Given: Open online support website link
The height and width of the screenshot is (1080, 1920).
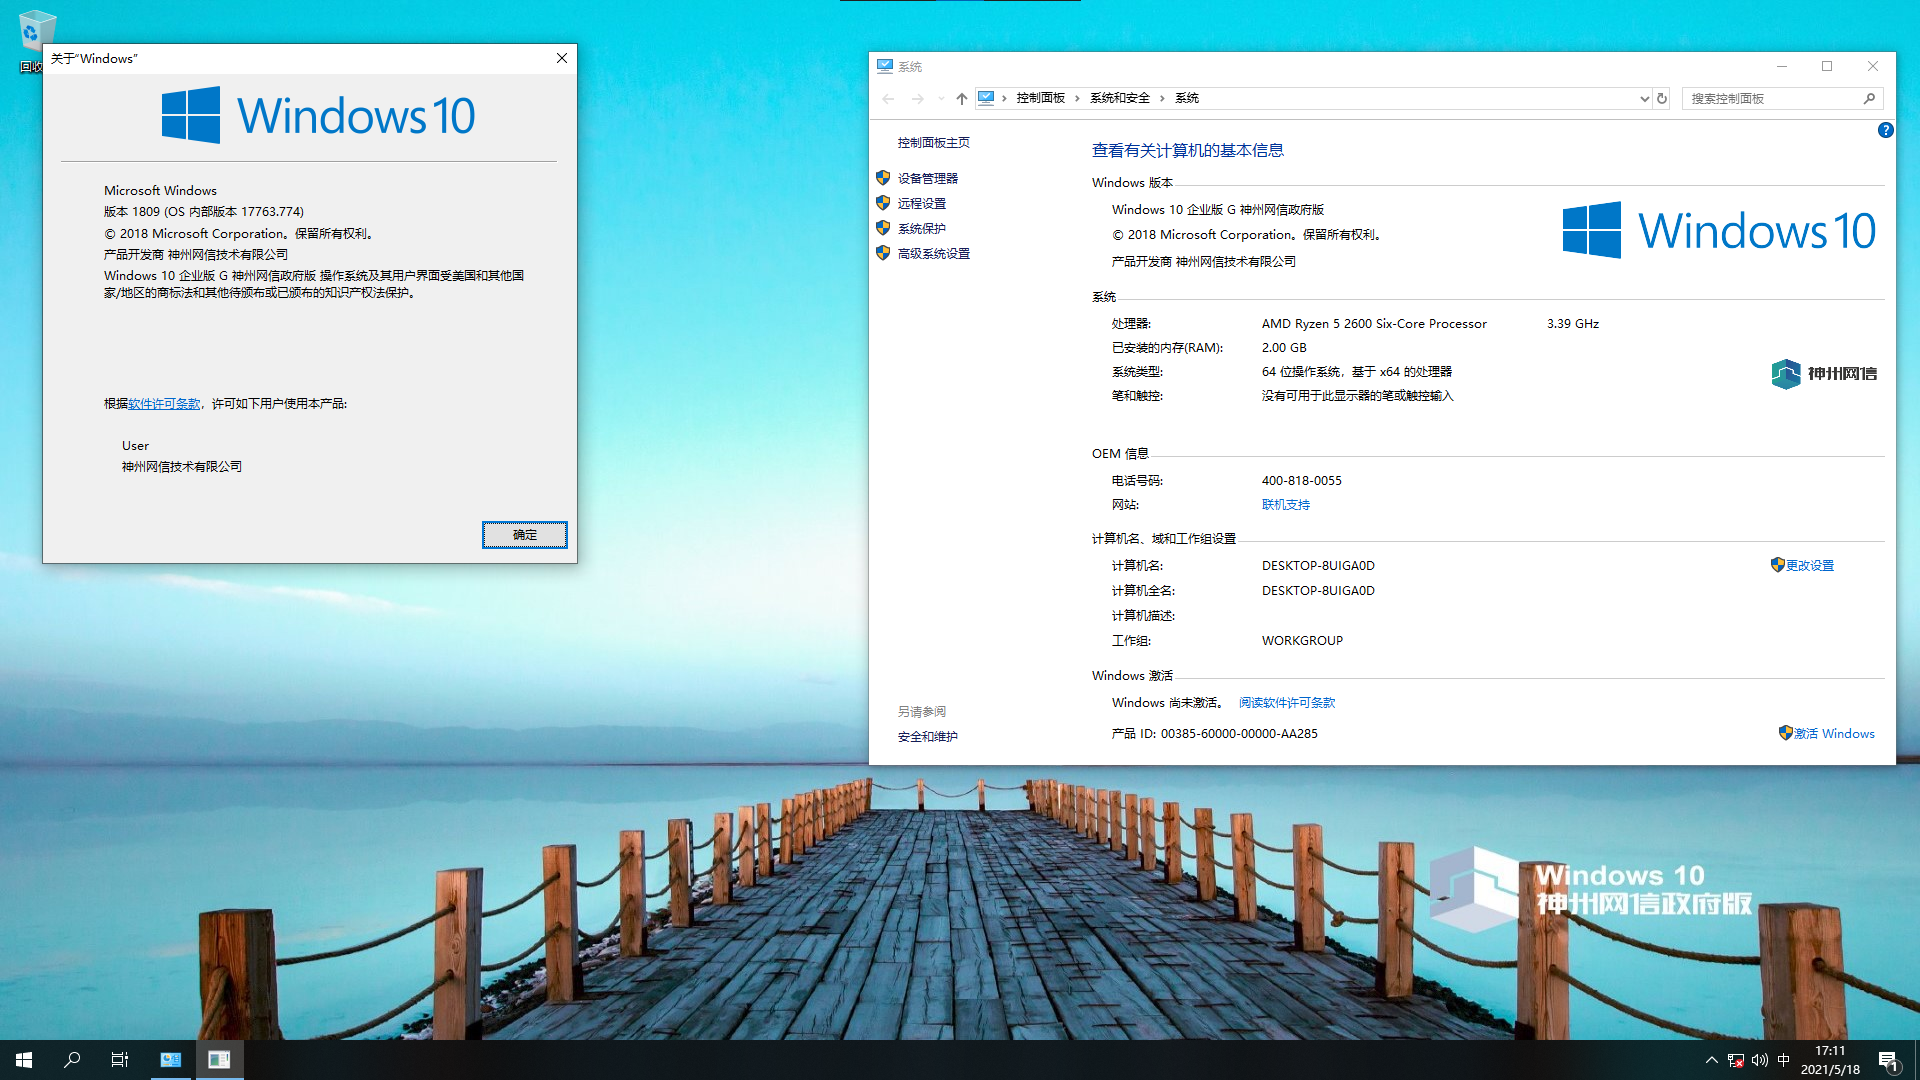Looking at the screenshot, I should (1285, 505).
